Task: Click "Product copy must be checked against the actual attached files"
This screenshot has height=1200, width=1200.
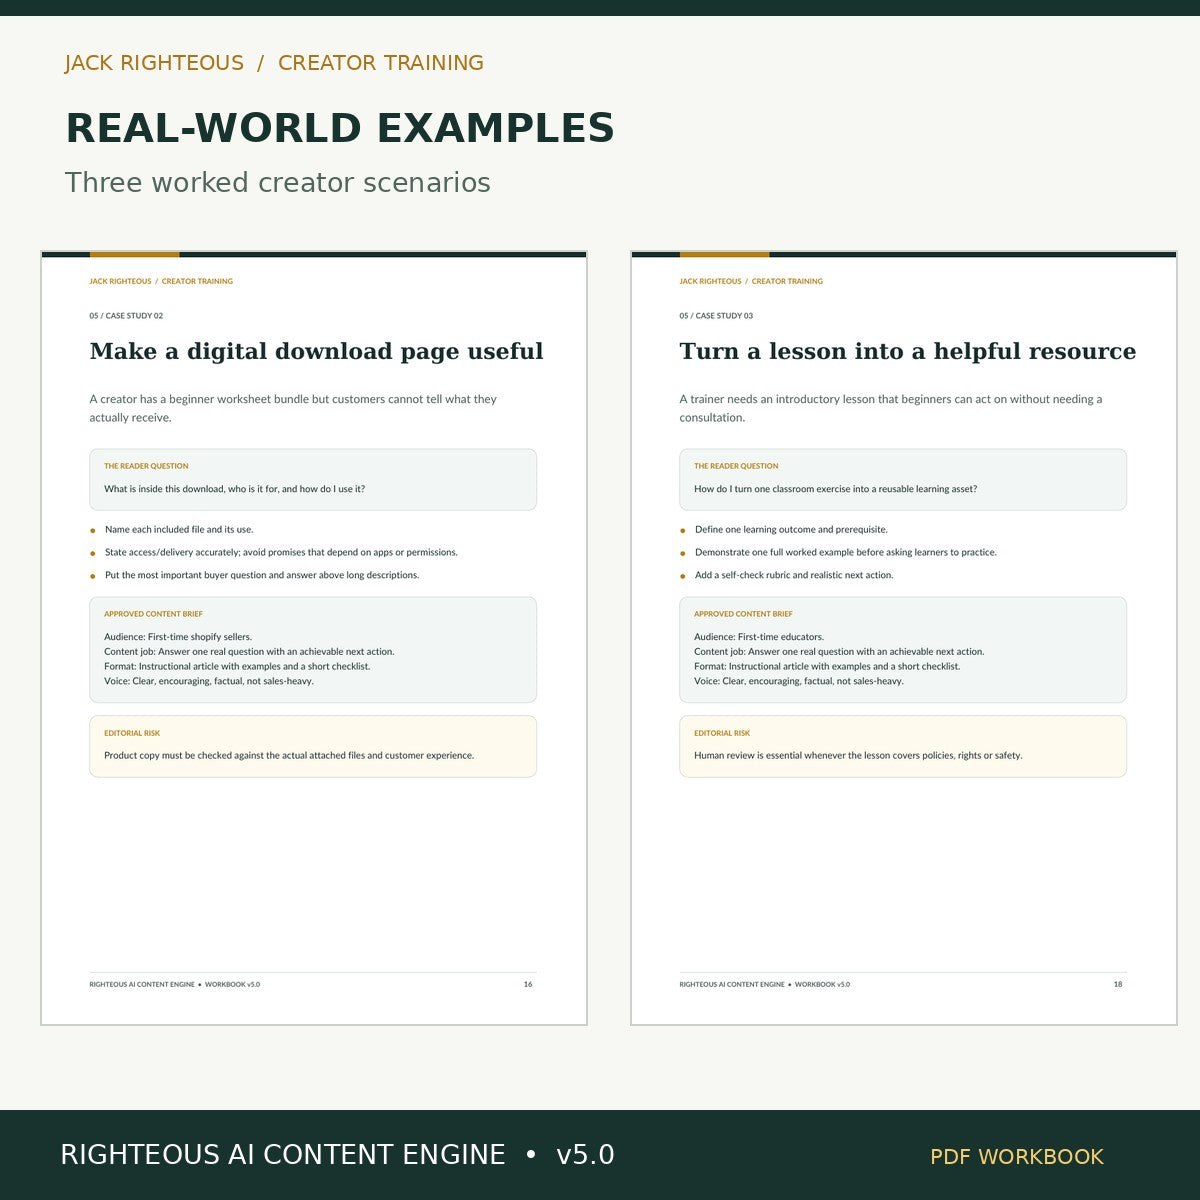Action: click(x=289, y=756)
